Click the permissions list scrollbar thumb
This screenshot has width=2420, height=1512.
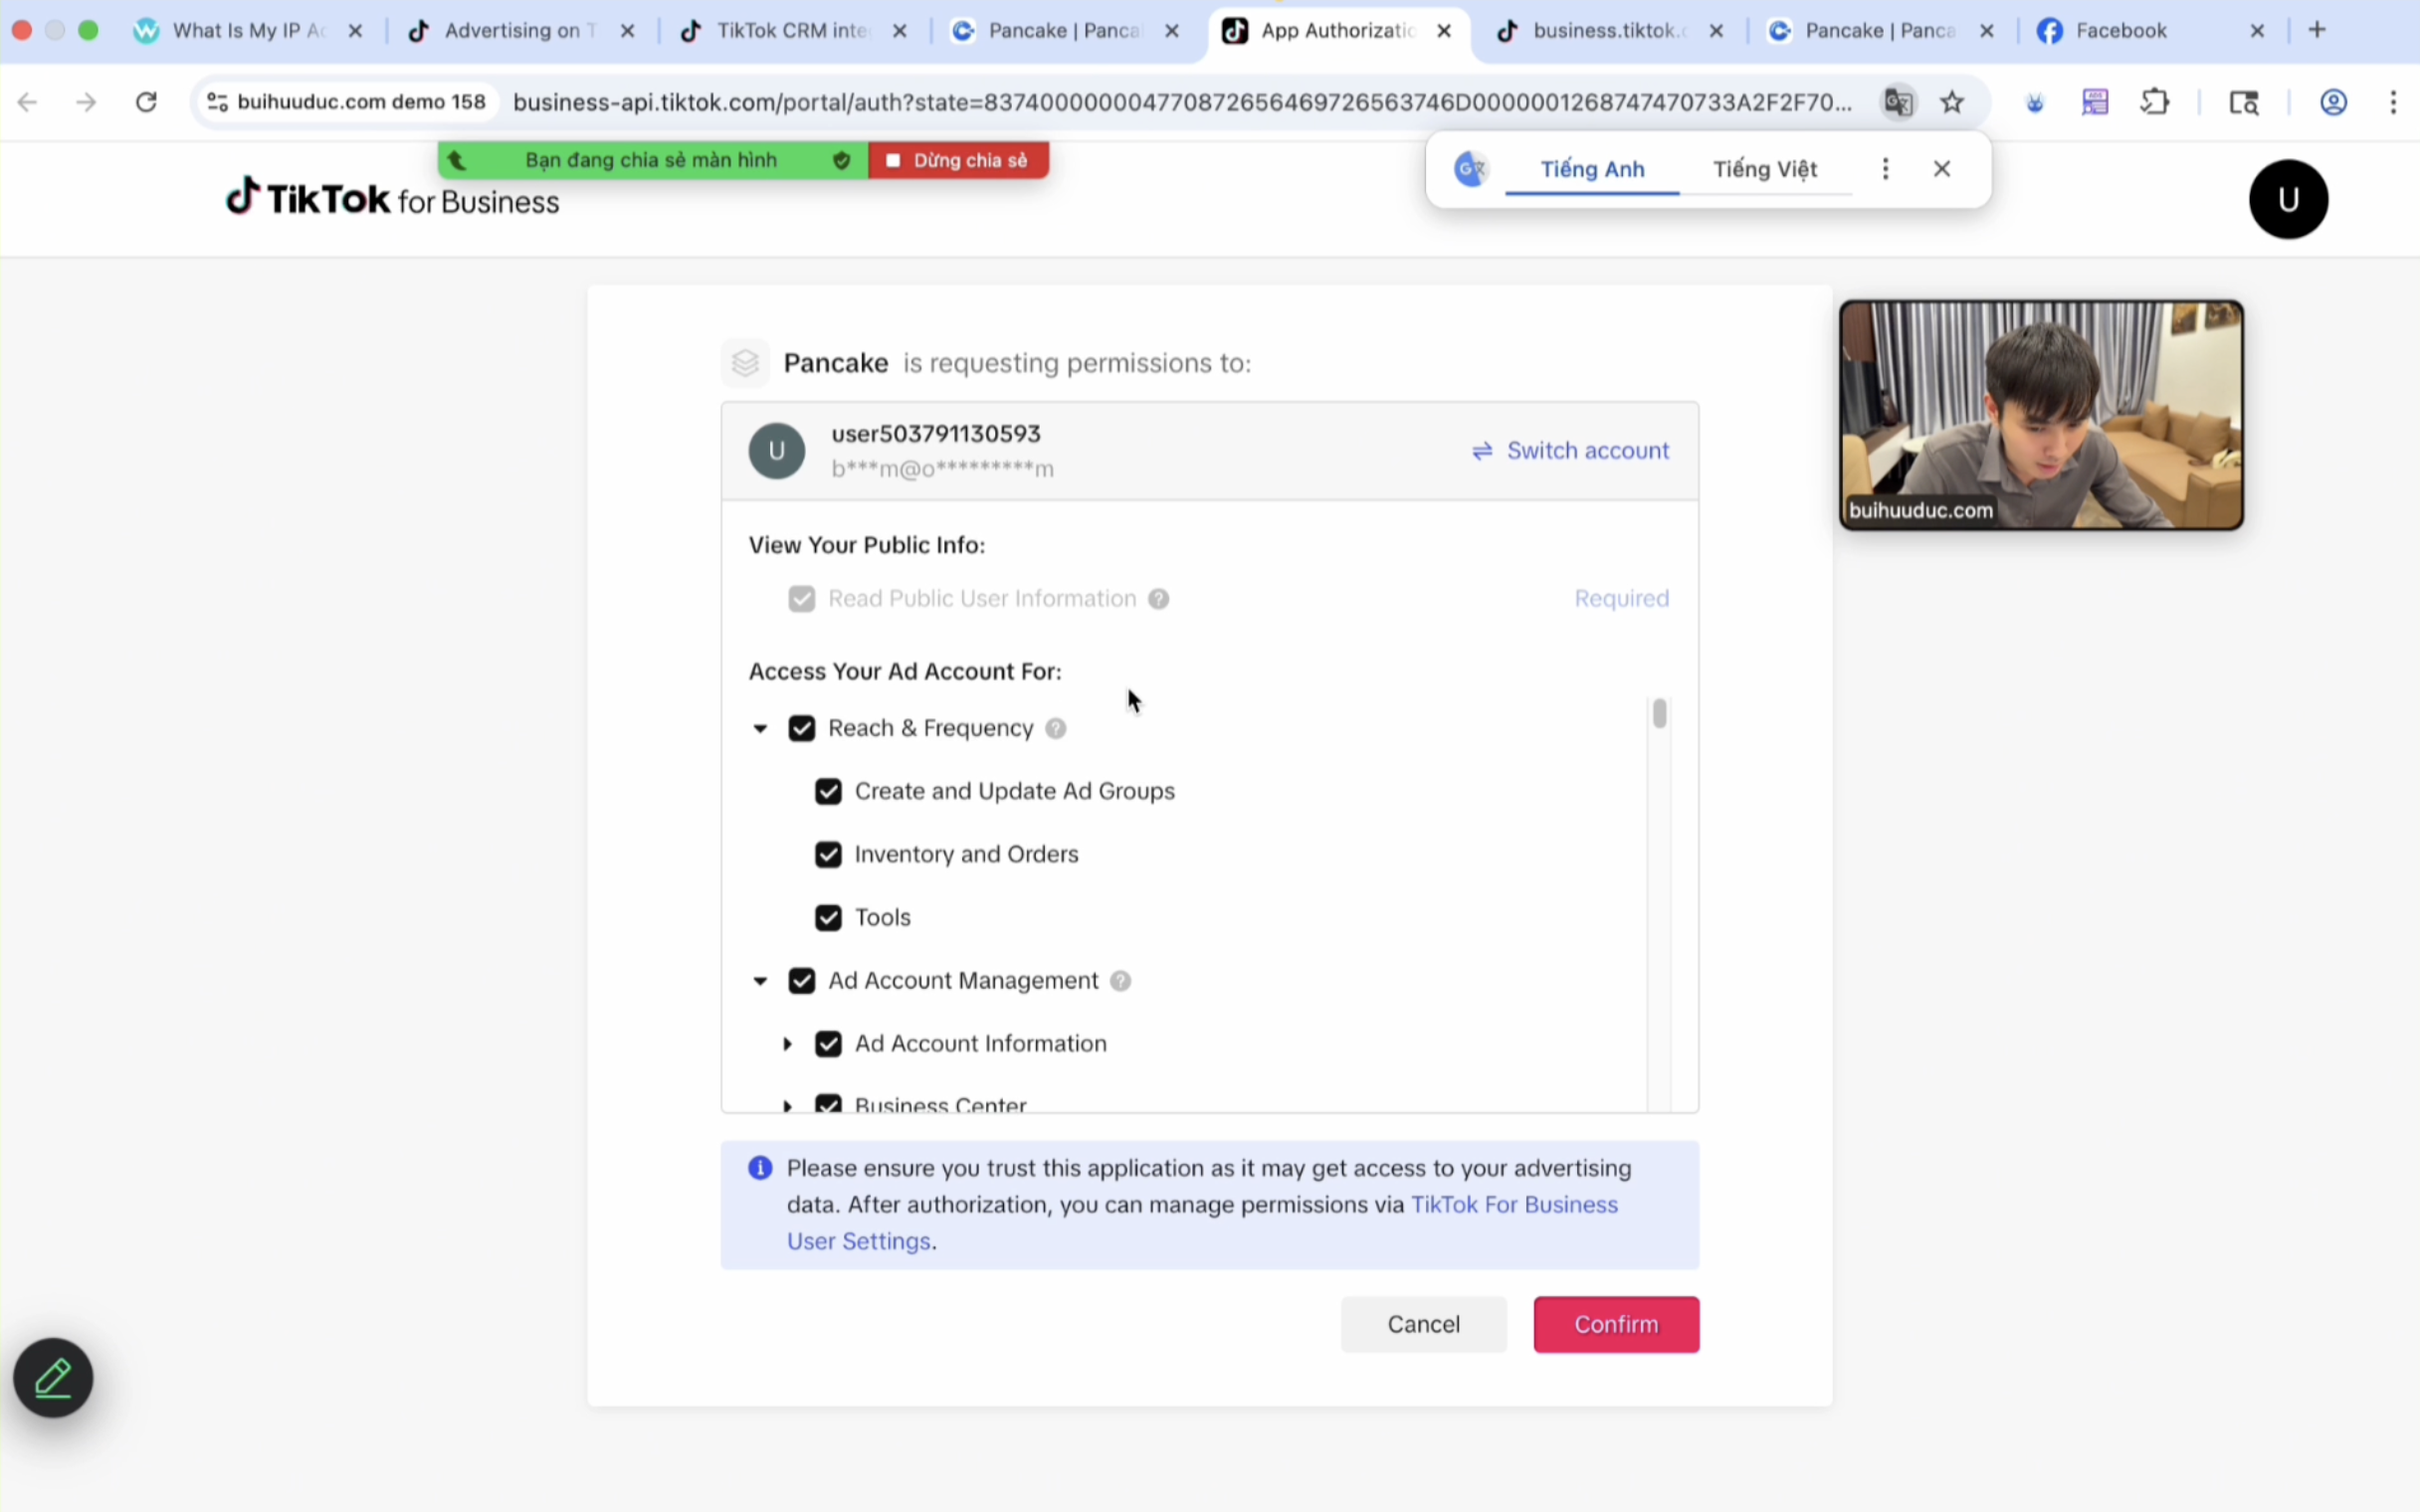pyautogui.click(x=1659, y=714)
